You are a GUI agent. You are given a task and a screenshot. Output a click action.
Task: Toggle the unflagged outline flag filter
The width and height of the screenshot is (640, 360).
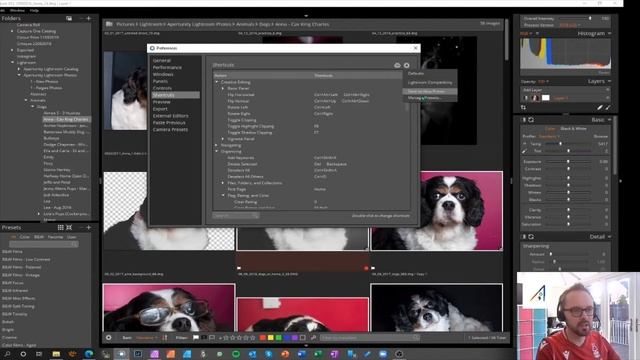click(212, 338)
